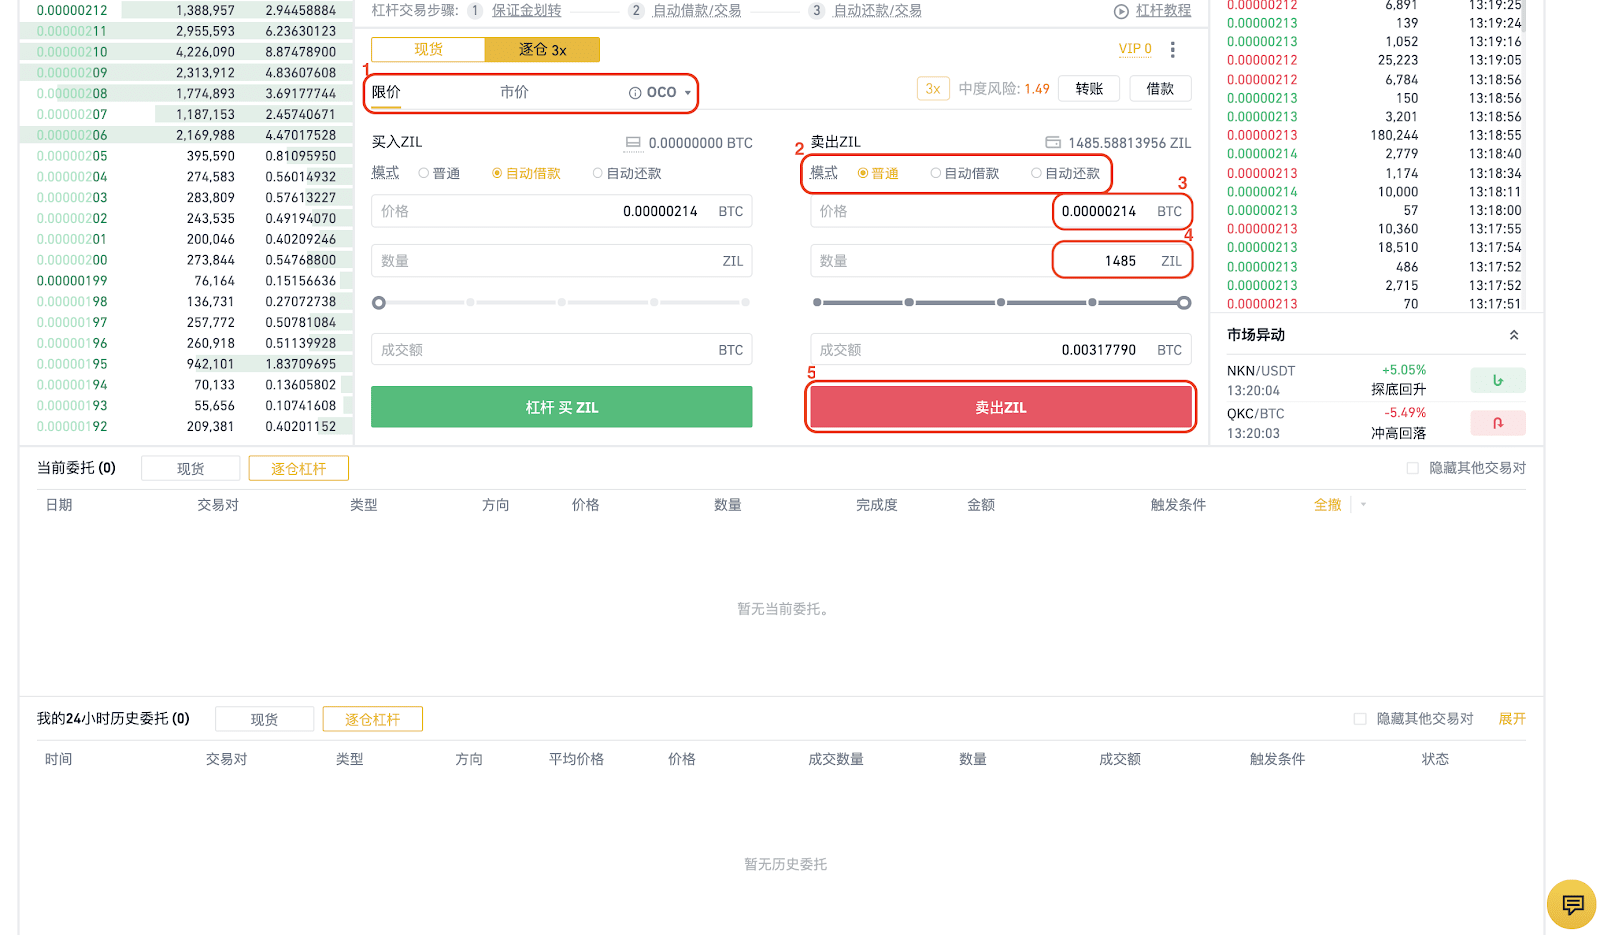1600x935 pixels.
Task: Click the red pullback icon for QKC/BTC
Action: point(1498,422)
